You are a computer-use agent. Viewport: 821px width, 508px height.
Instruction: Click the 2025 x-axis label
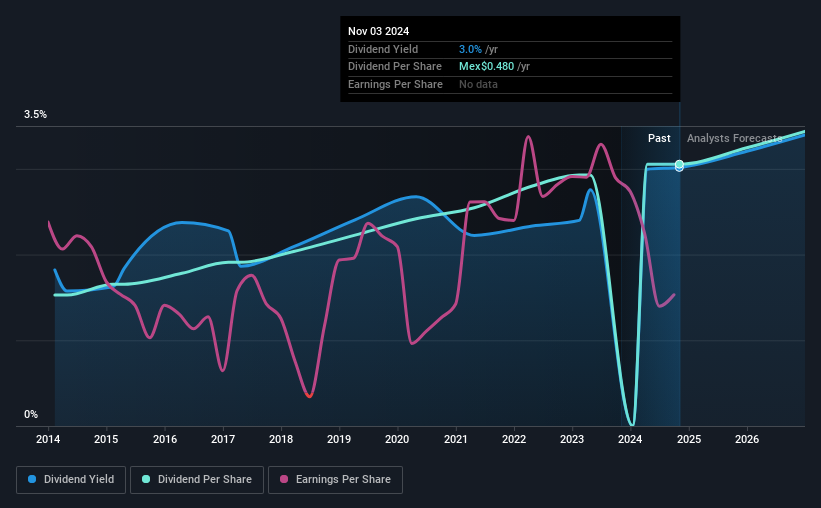[x=689, y=439]
